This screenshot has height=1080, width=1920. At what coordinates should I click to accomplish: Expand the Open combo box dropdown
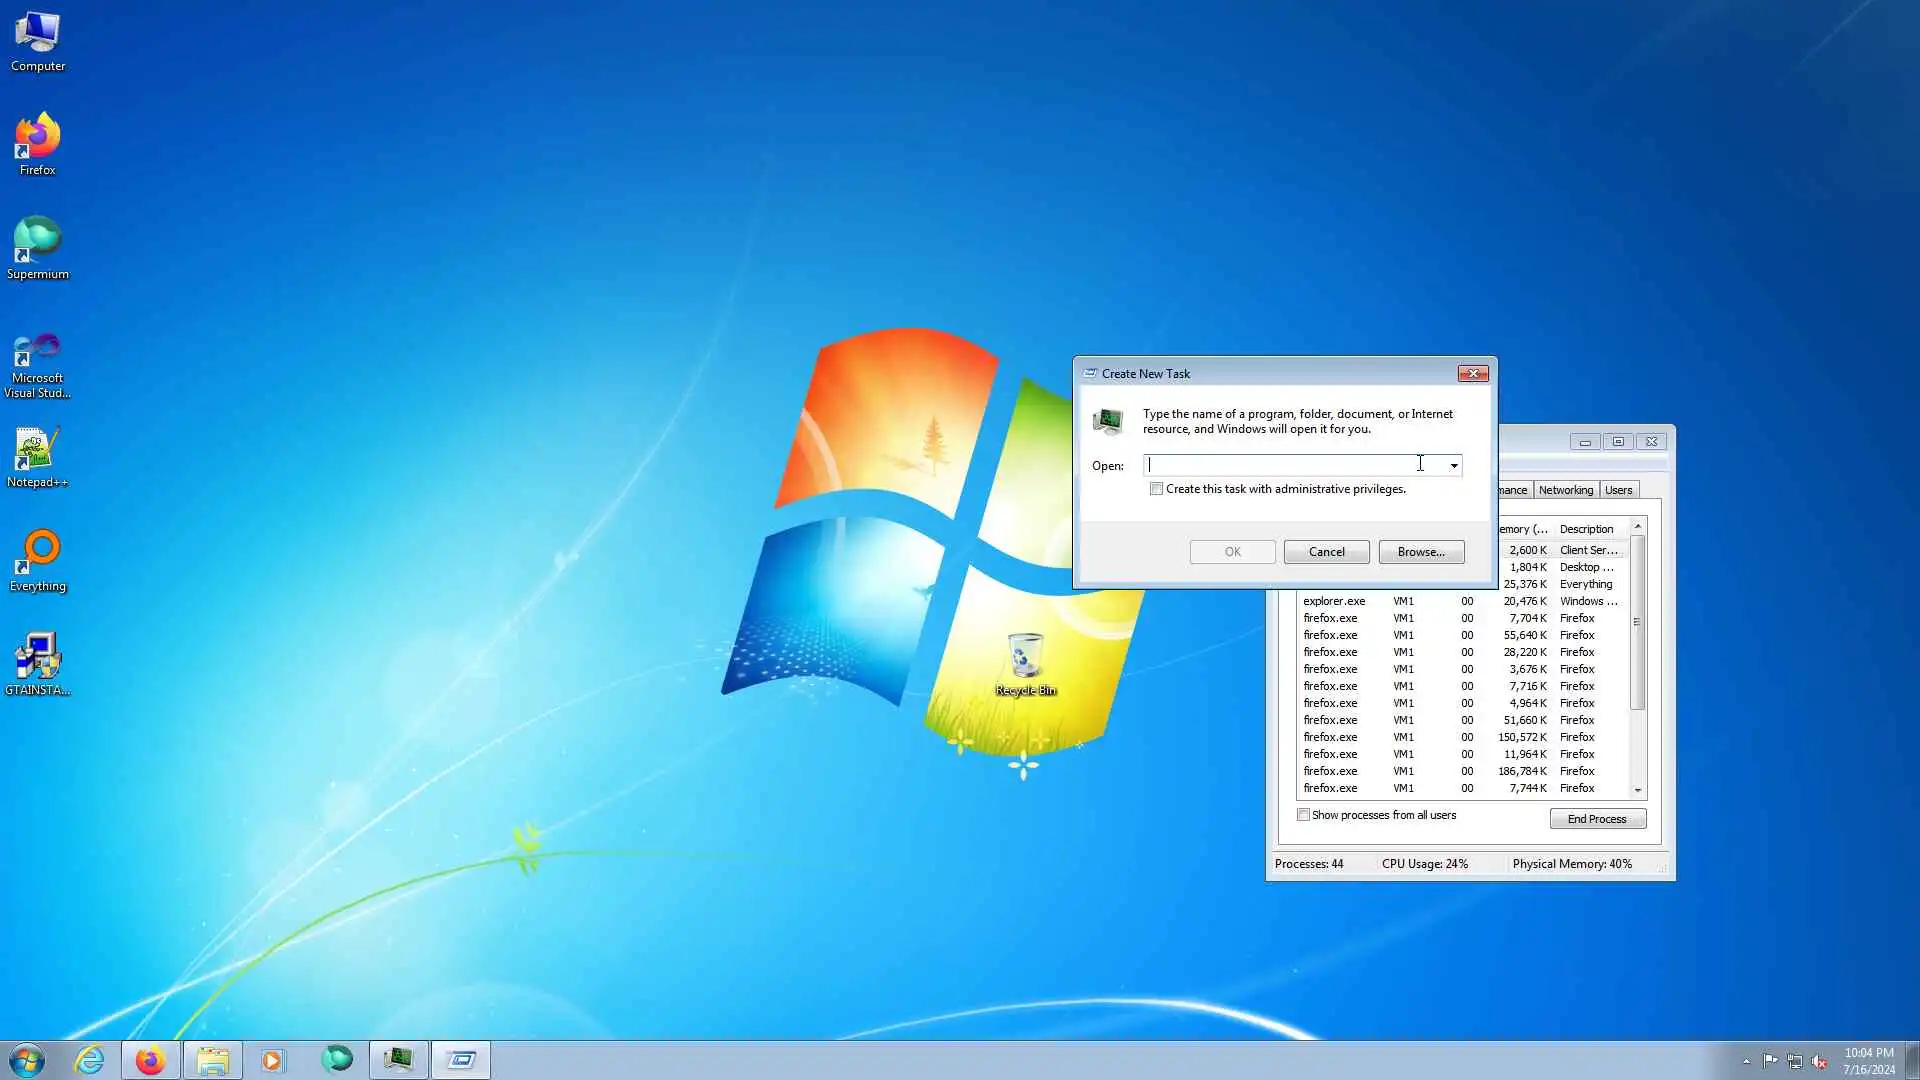(x=1454, y=466)
